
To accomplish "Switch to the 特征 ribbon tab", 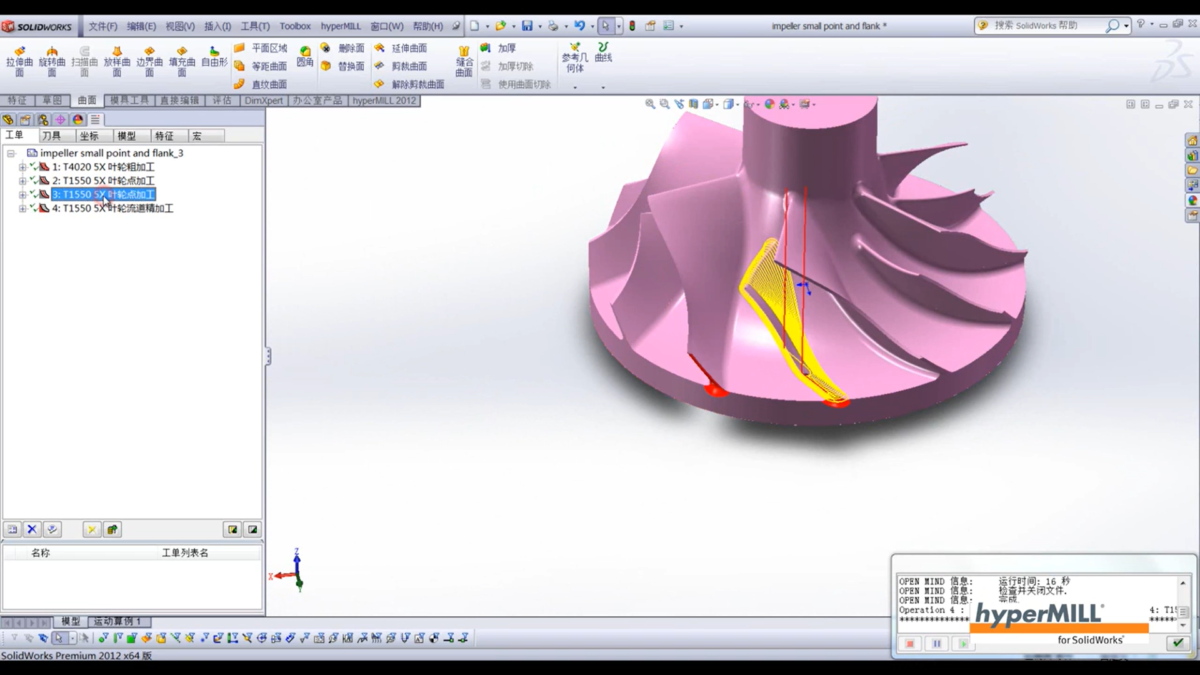I will pyautogui.click(x=17, y=101).
